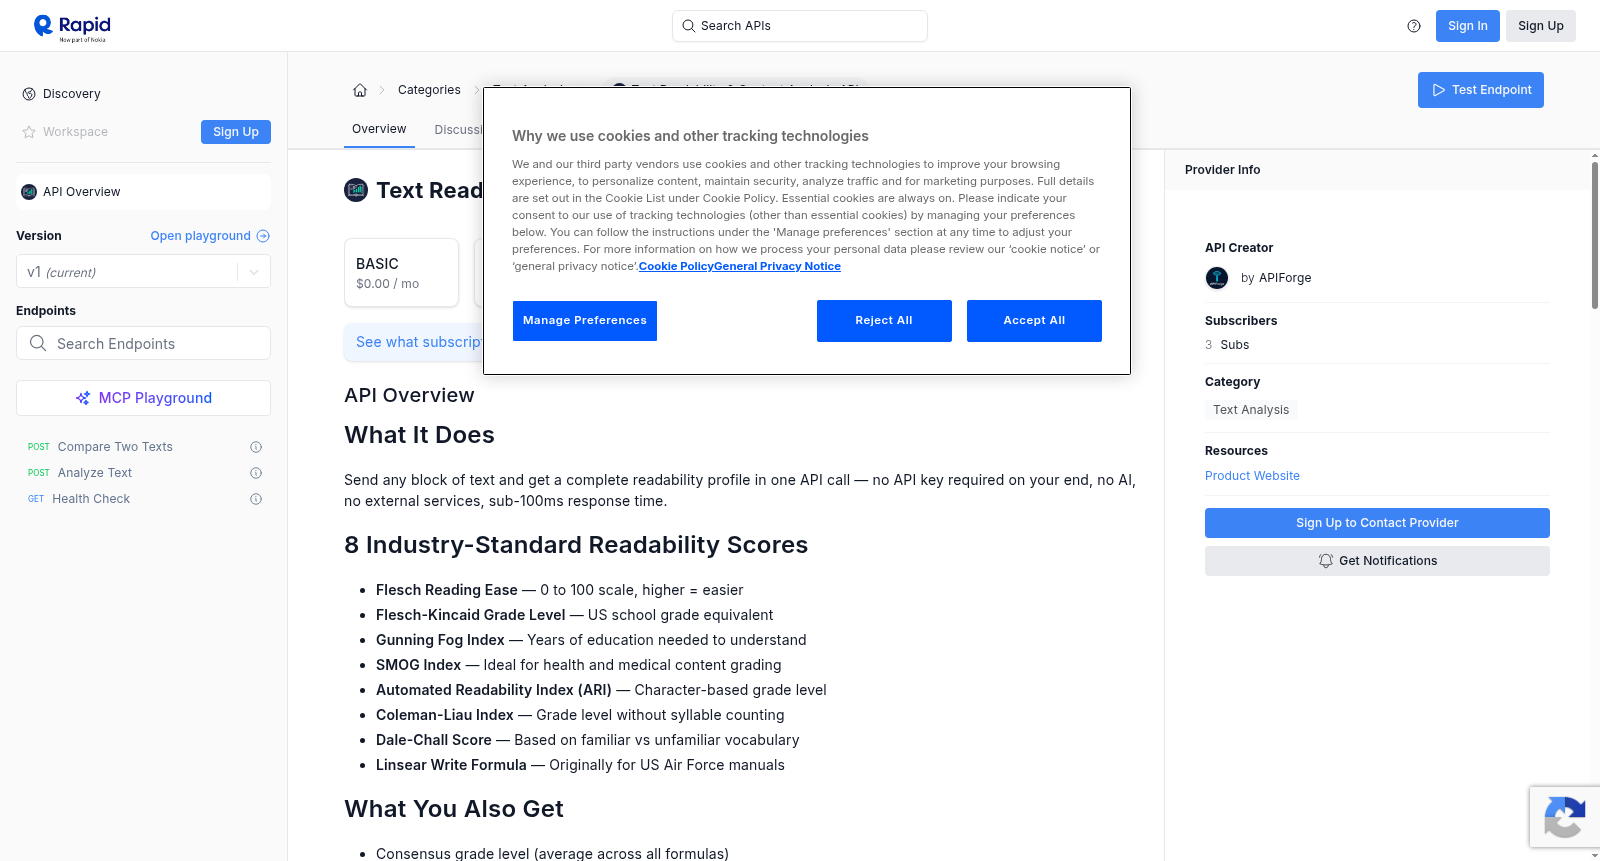Viewport: 1600px width, 861px height.
Task: Click Accept All cookies
Action: (1034, 321)
